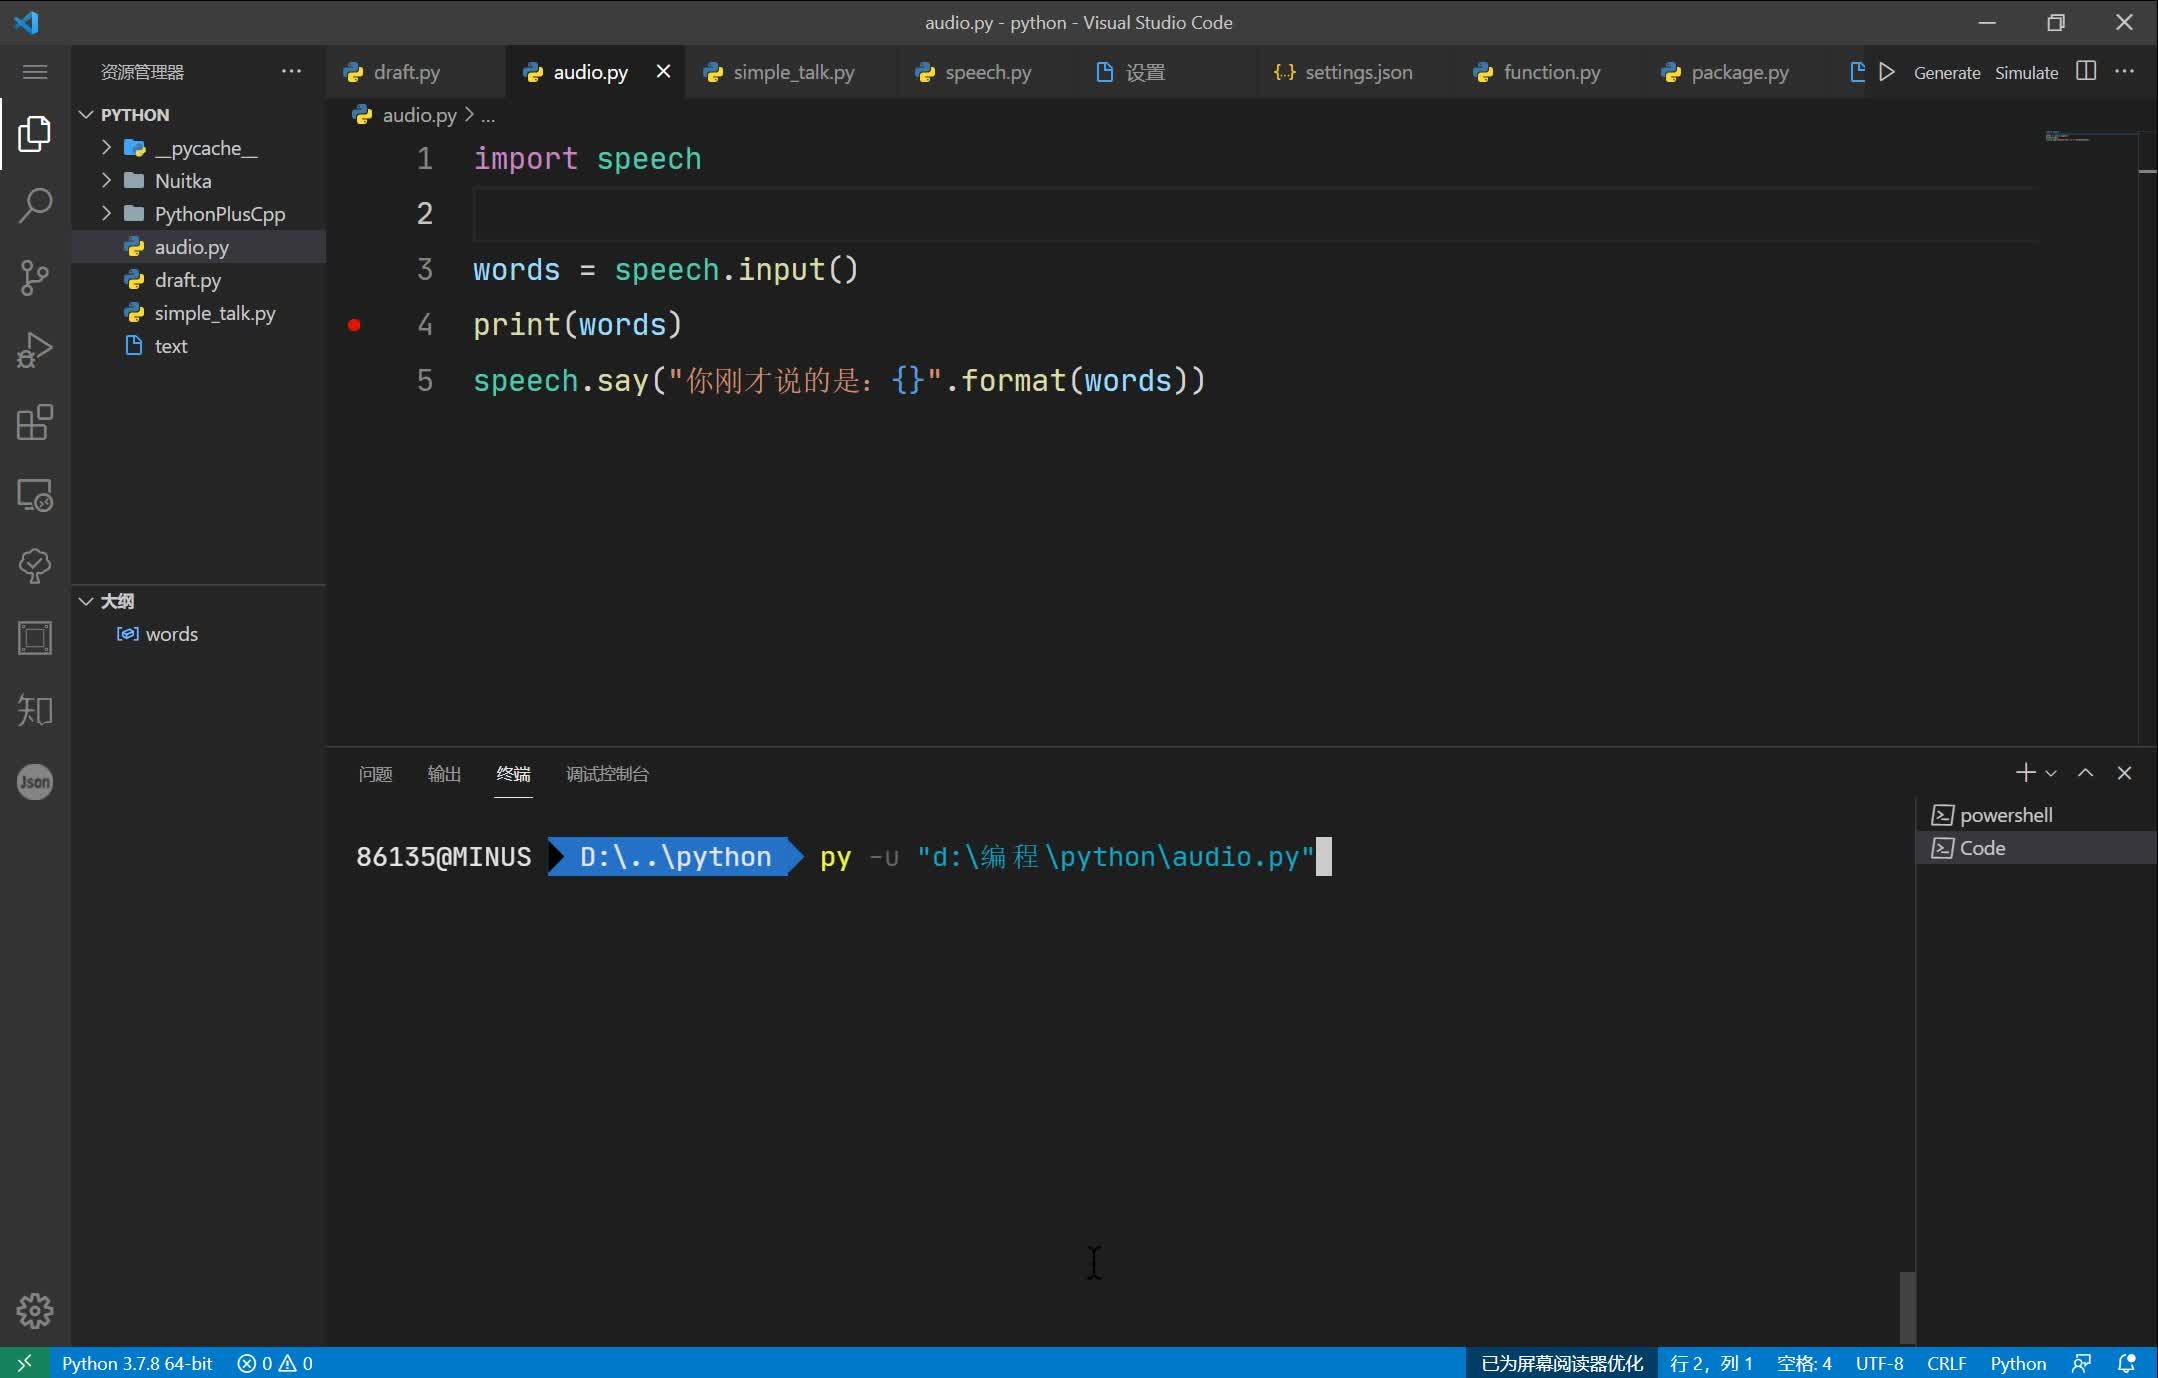Toggle the breakpoint on line 4
Screen dimensions: 2158x1378
(x=356, y=325)
